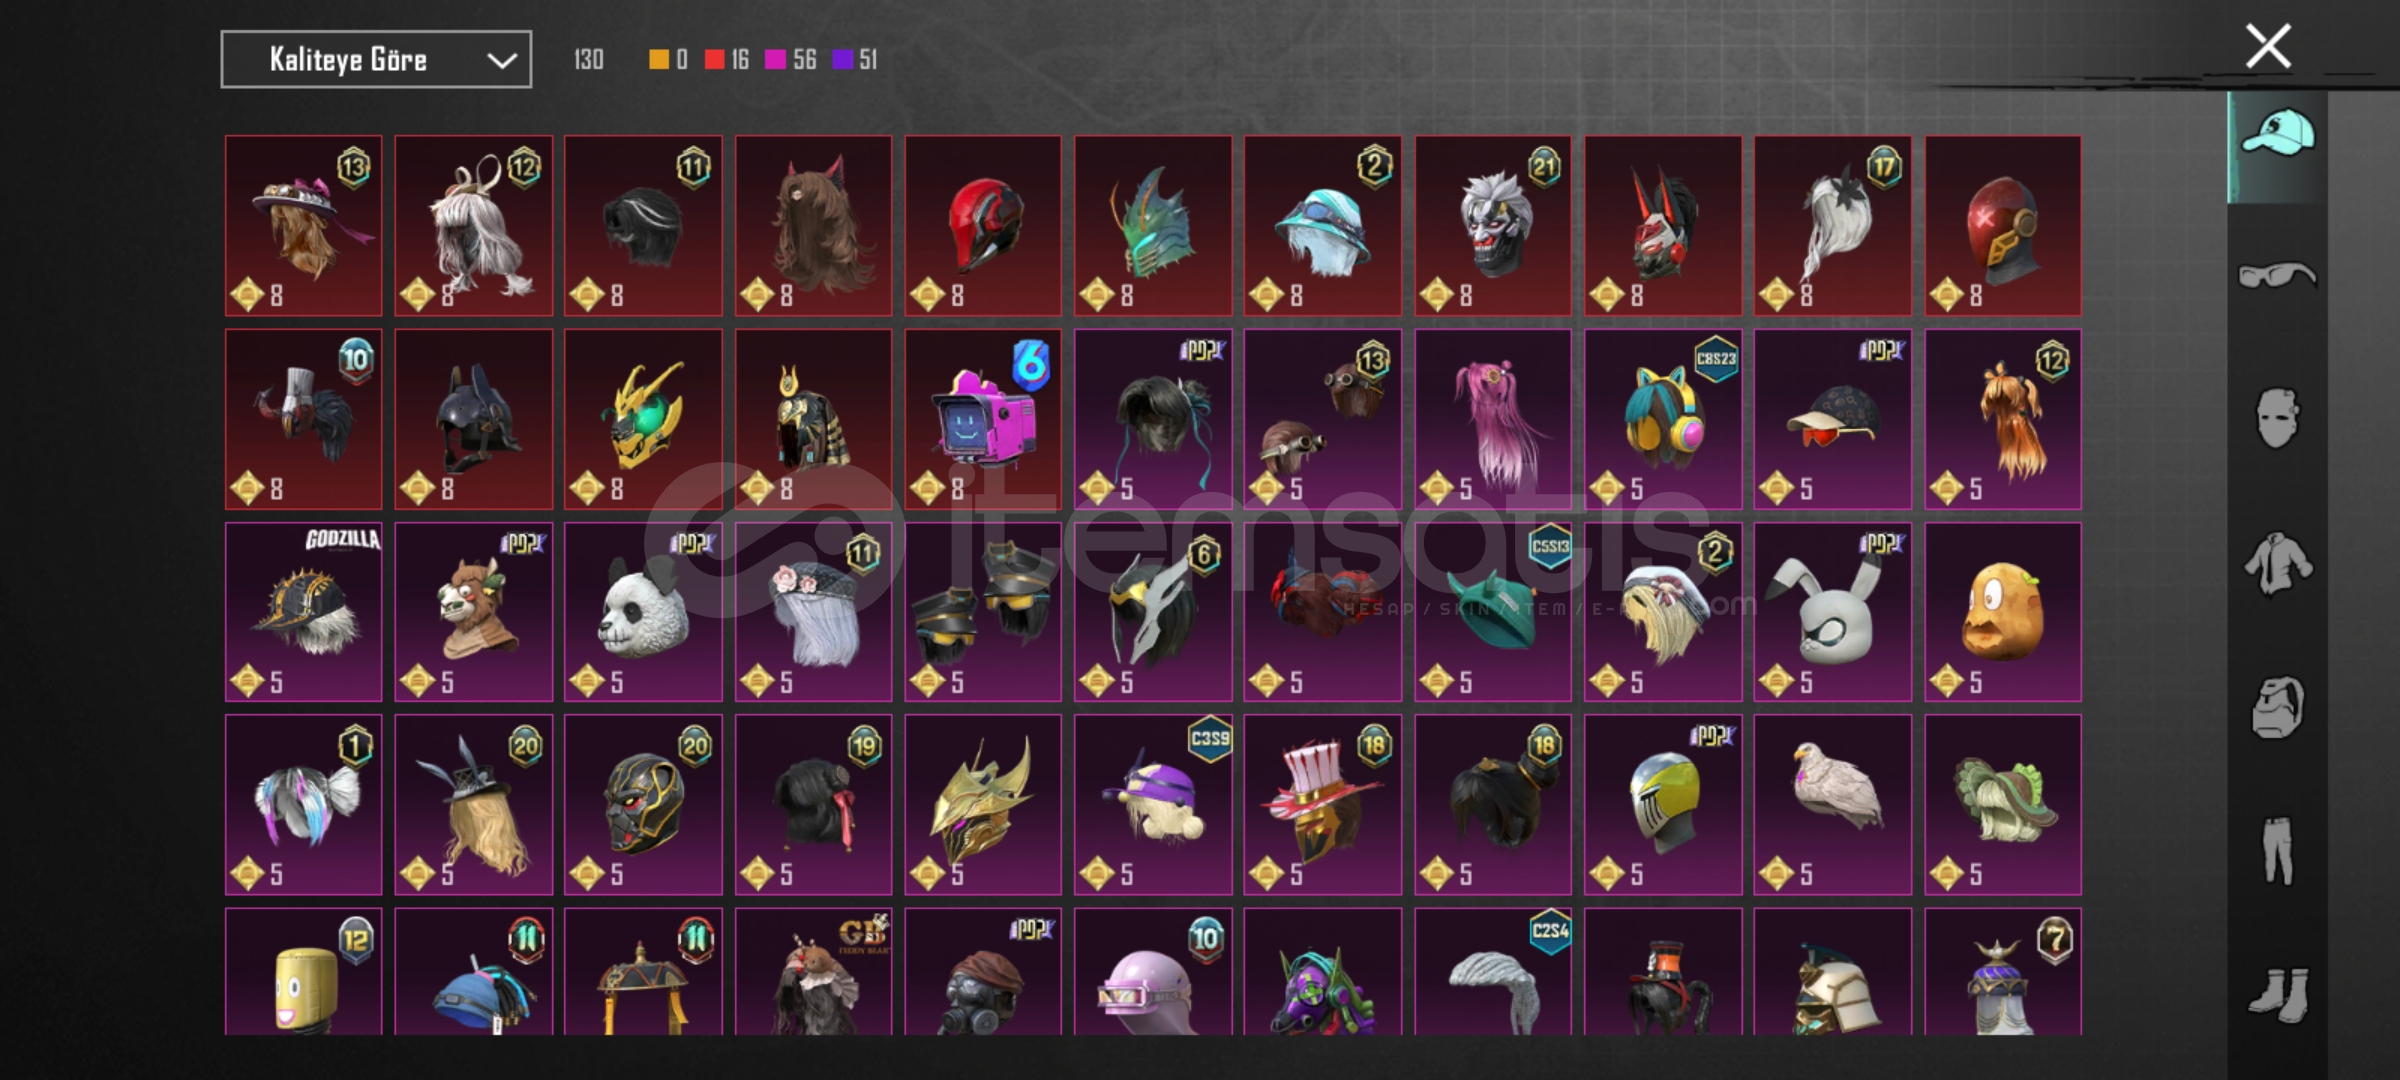Expand the sort list chevron arrow
The height and width of the screenshot is (1080, 2400).
tap(501, 61)
